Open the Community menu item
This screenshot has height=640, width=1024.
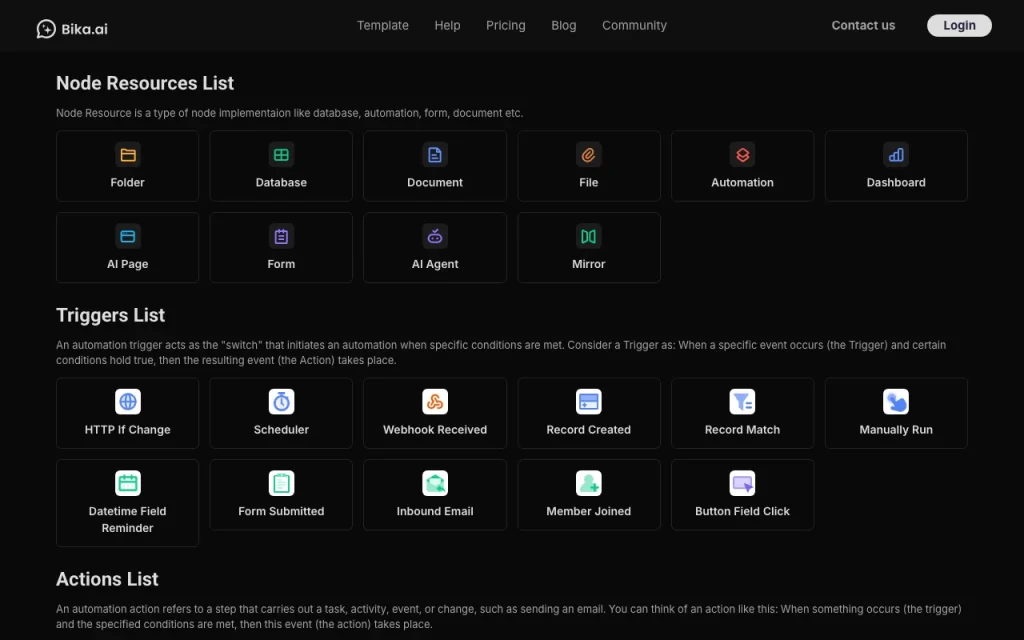(634, 25)
